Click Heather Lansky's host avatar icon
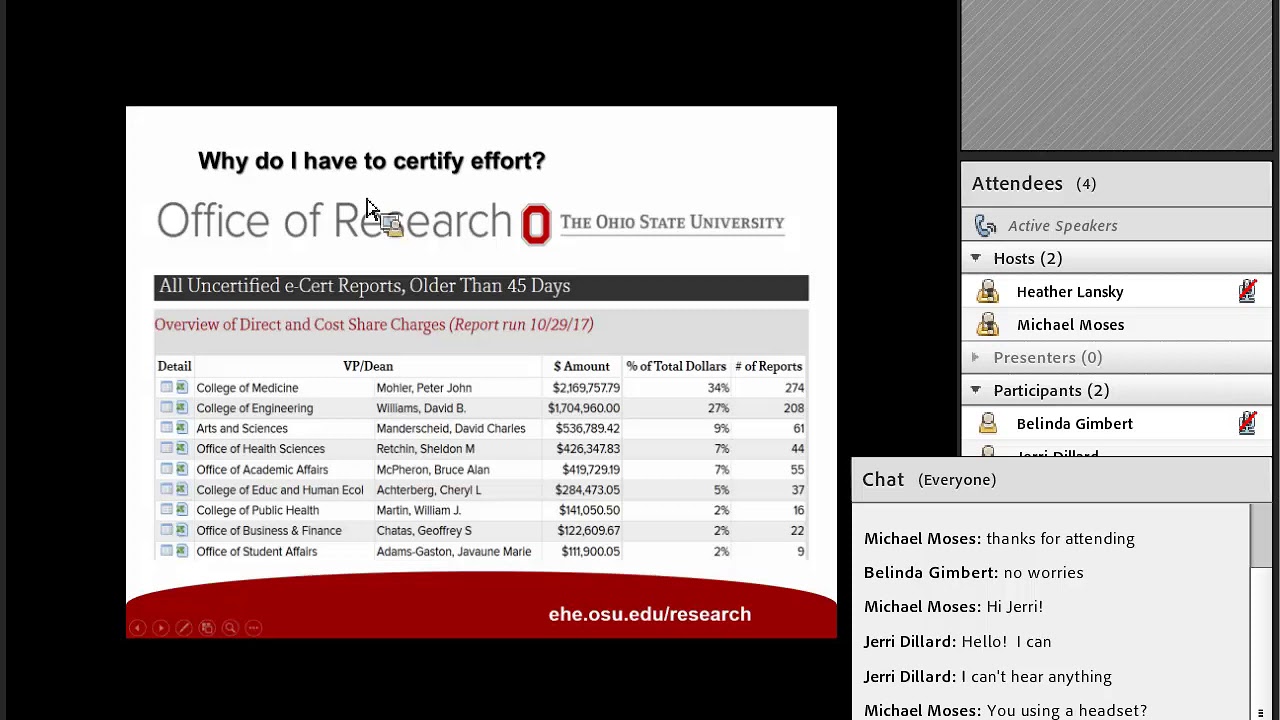This screenshot has width=1280, height=720. [988, 291]
